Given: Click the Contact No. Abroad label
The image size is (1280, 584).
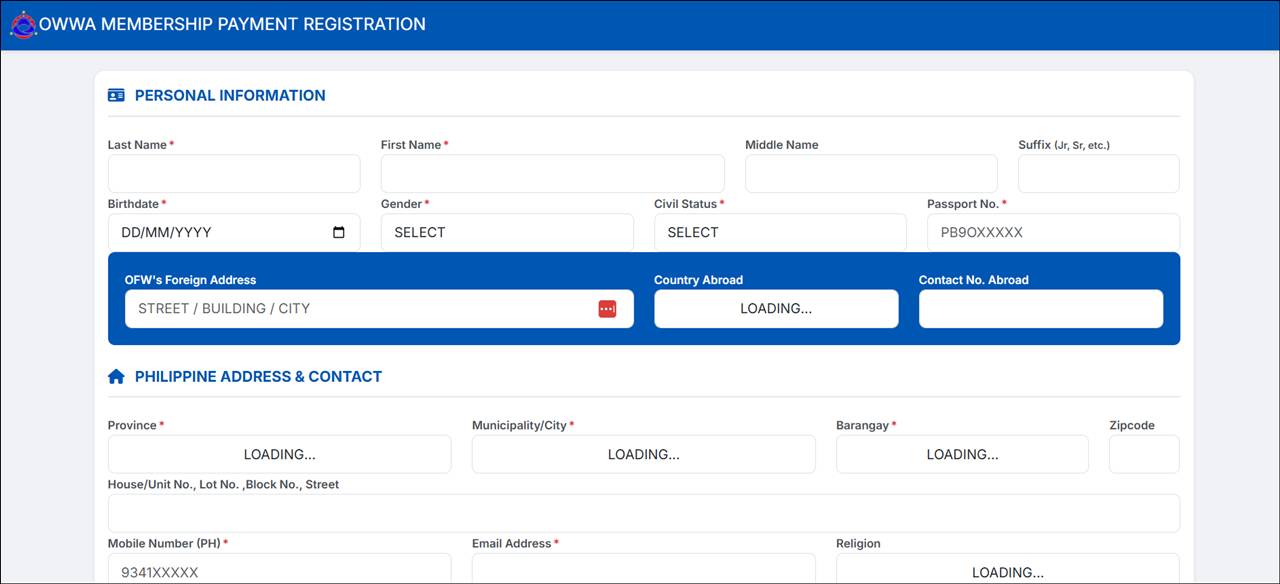Looking at the screenshot, I should [974, 280].
